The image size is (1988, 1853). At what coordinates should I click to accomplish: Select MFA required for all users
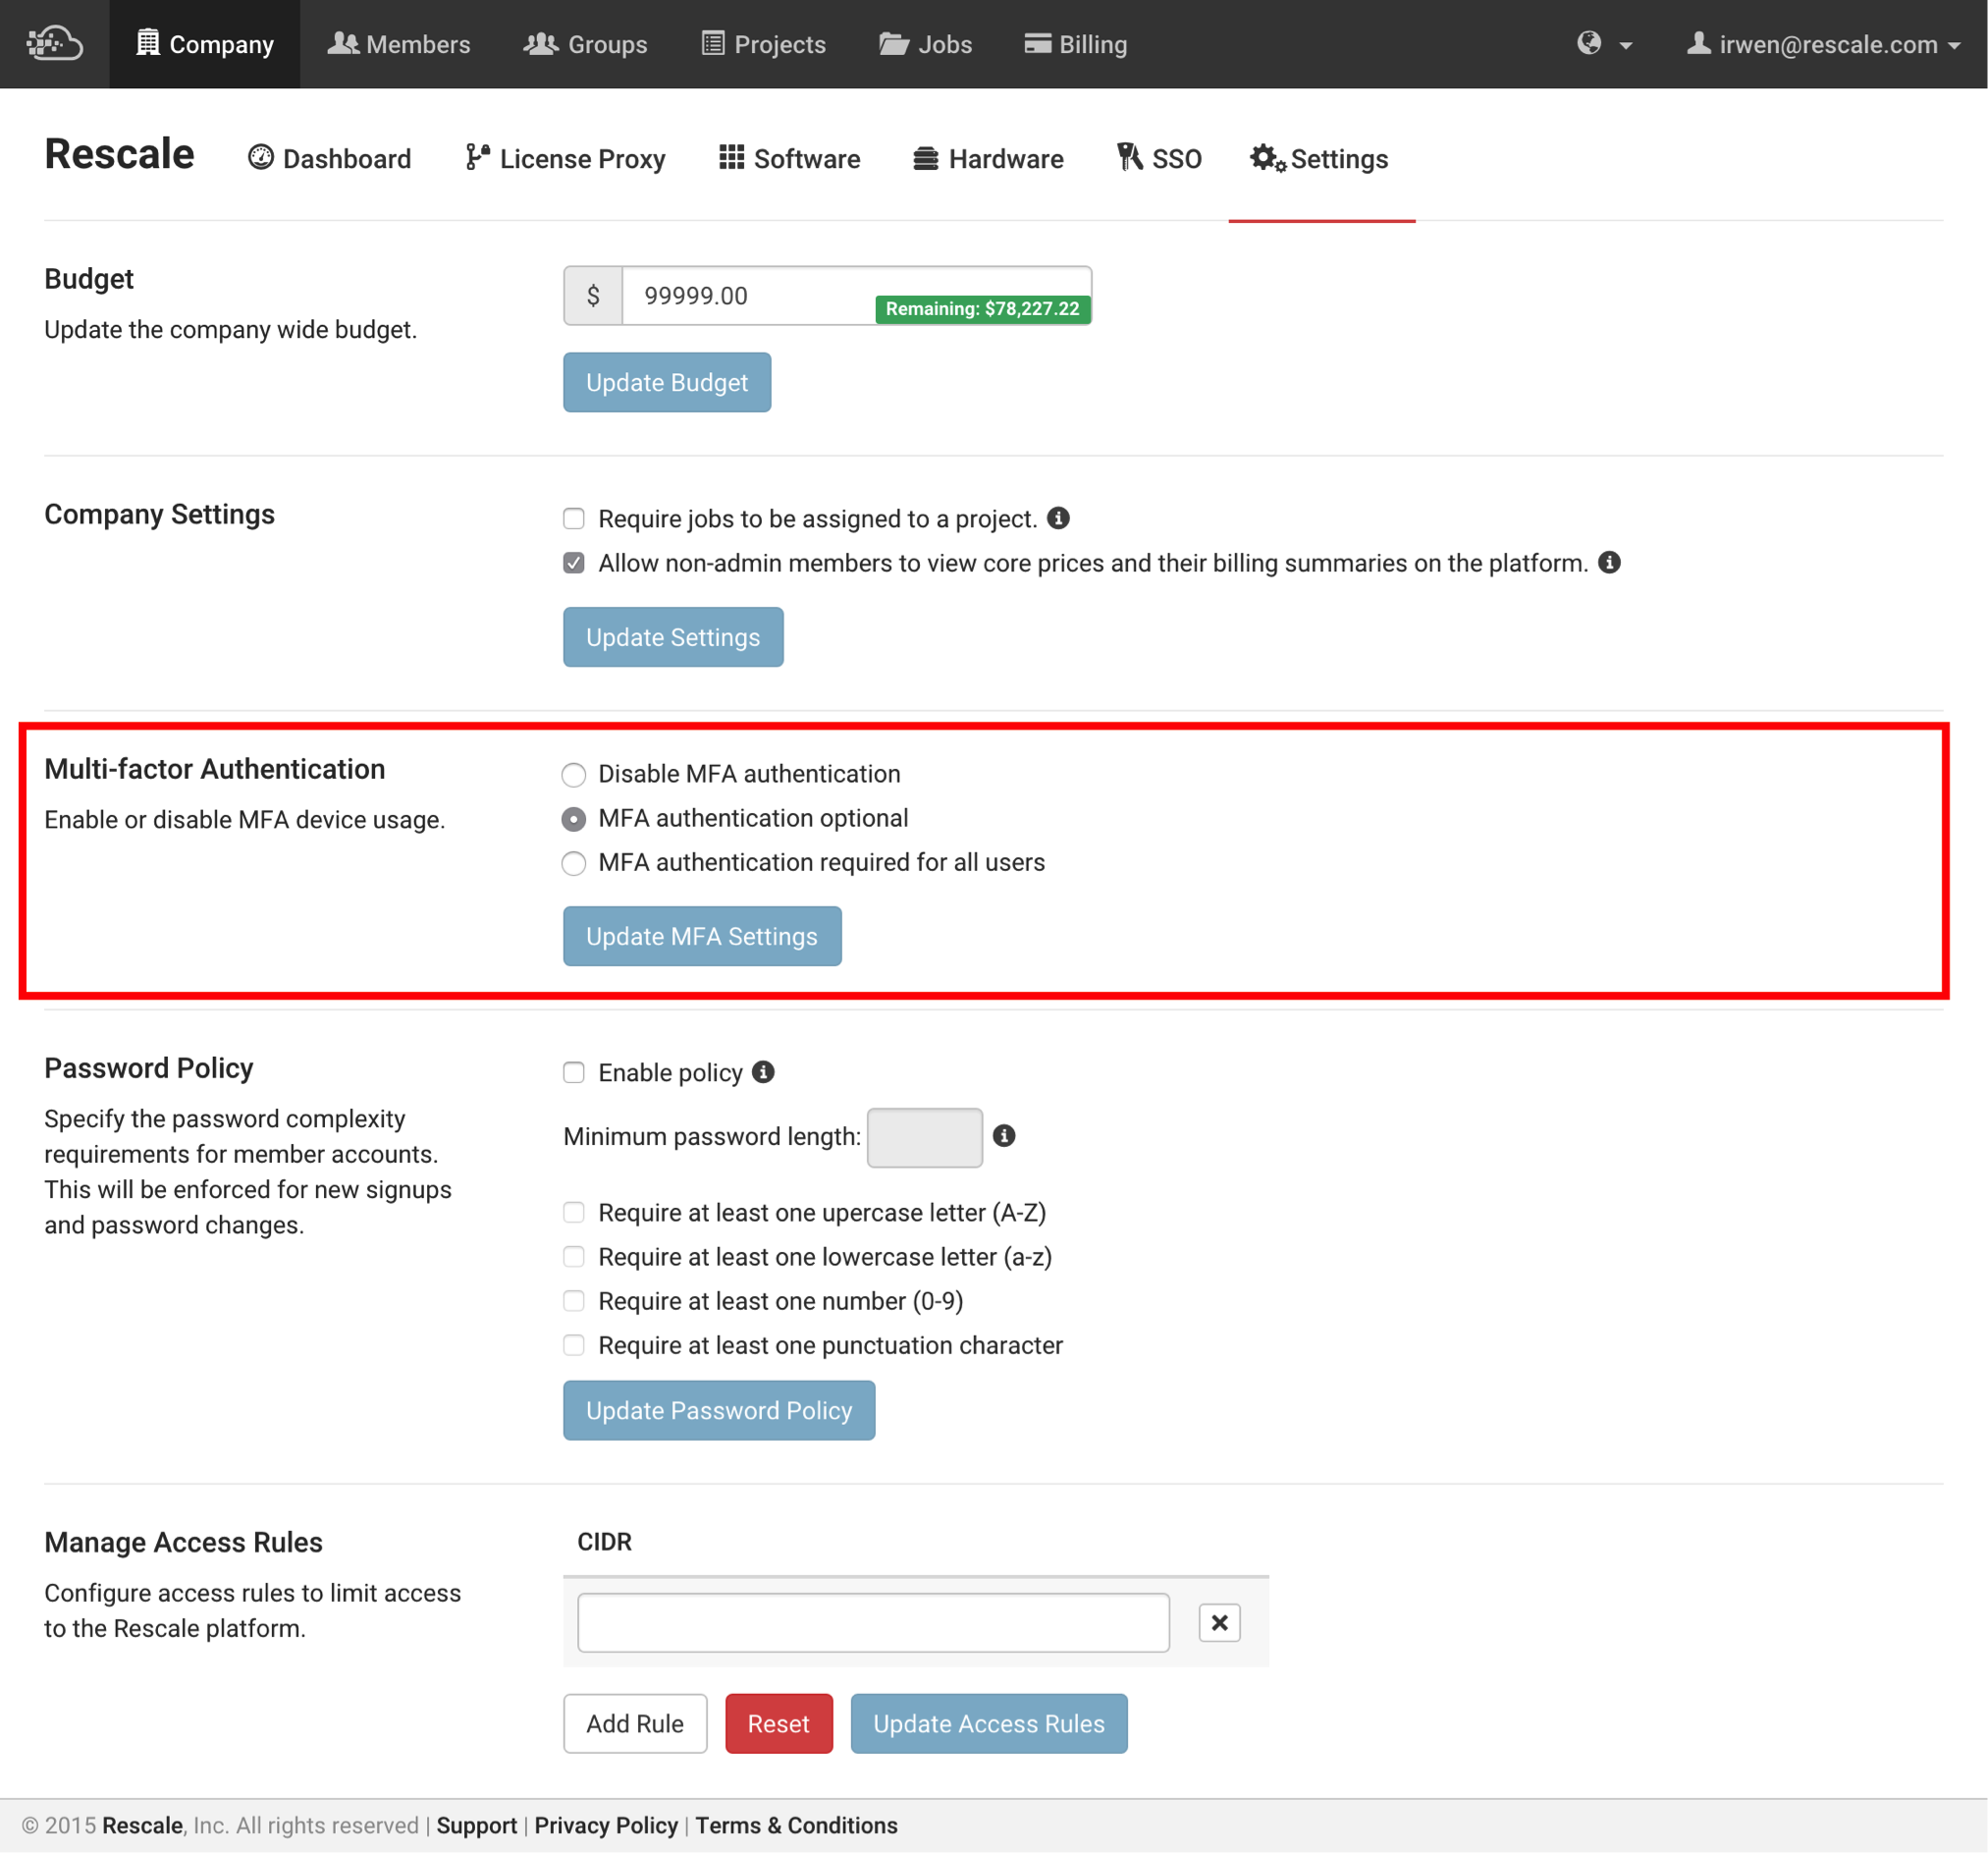click(x=573, y=863)
